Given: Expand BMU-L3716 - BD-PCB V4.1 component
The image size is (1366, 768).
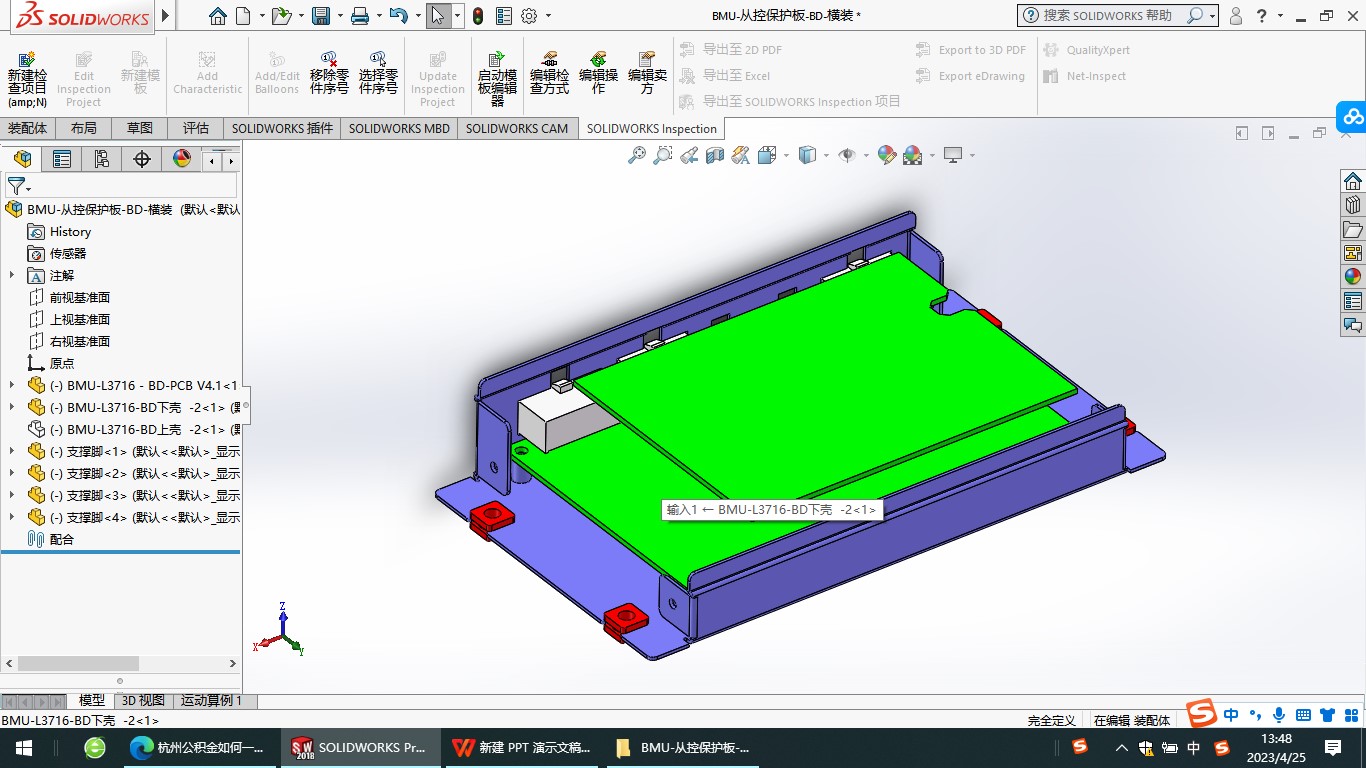Looking at the screenshot, I should tap(12, 385).
